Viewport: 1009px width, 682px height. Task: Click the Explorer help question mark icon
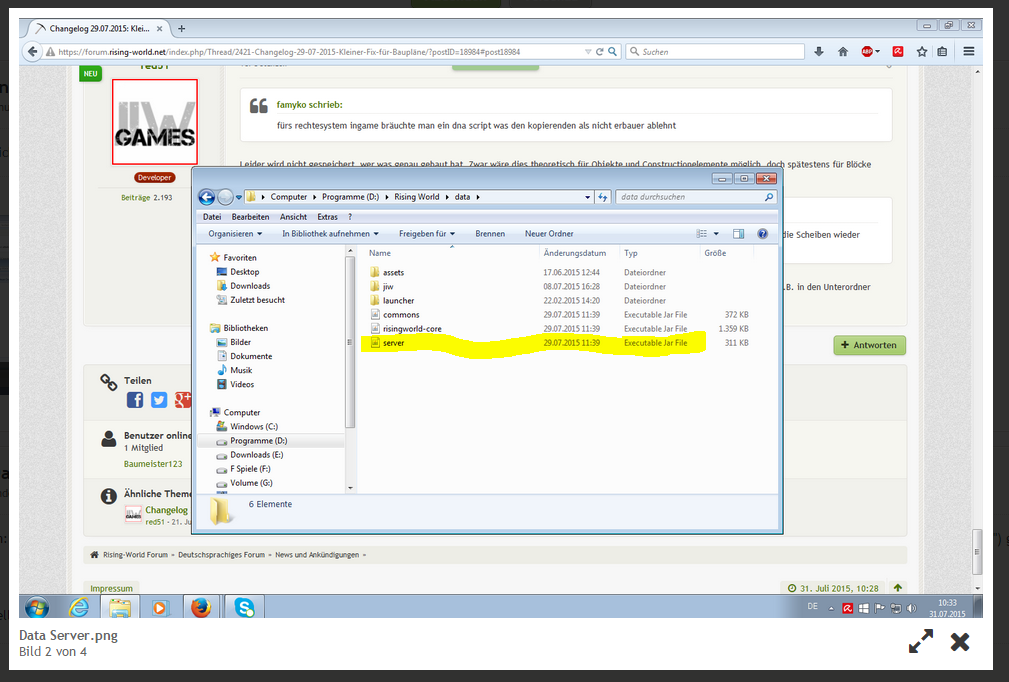click(762, 234)
